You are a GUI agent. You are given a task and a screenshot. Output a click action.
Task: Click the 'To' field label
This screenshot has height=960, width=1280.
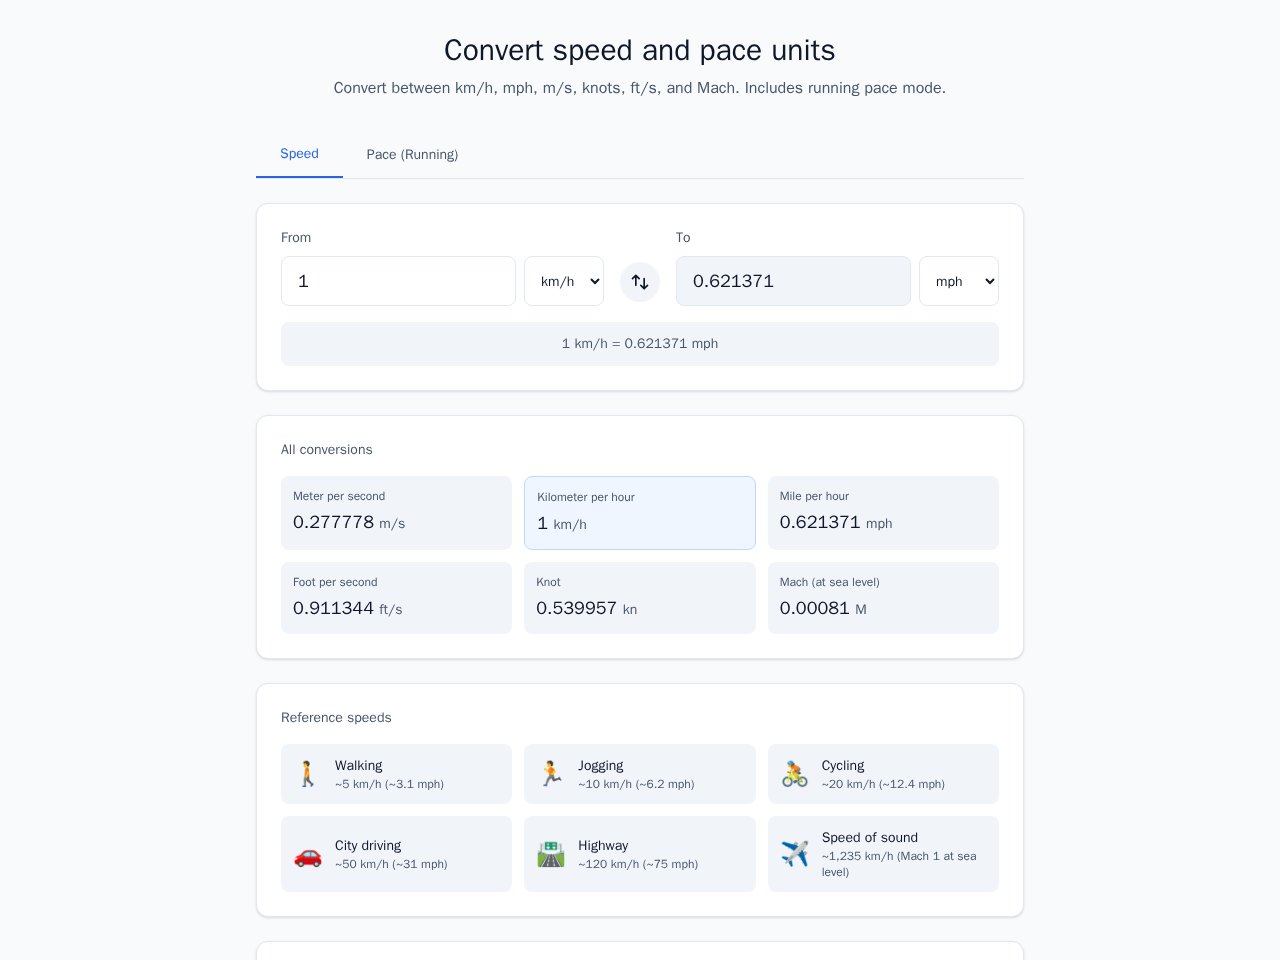(x=683, y=238)
